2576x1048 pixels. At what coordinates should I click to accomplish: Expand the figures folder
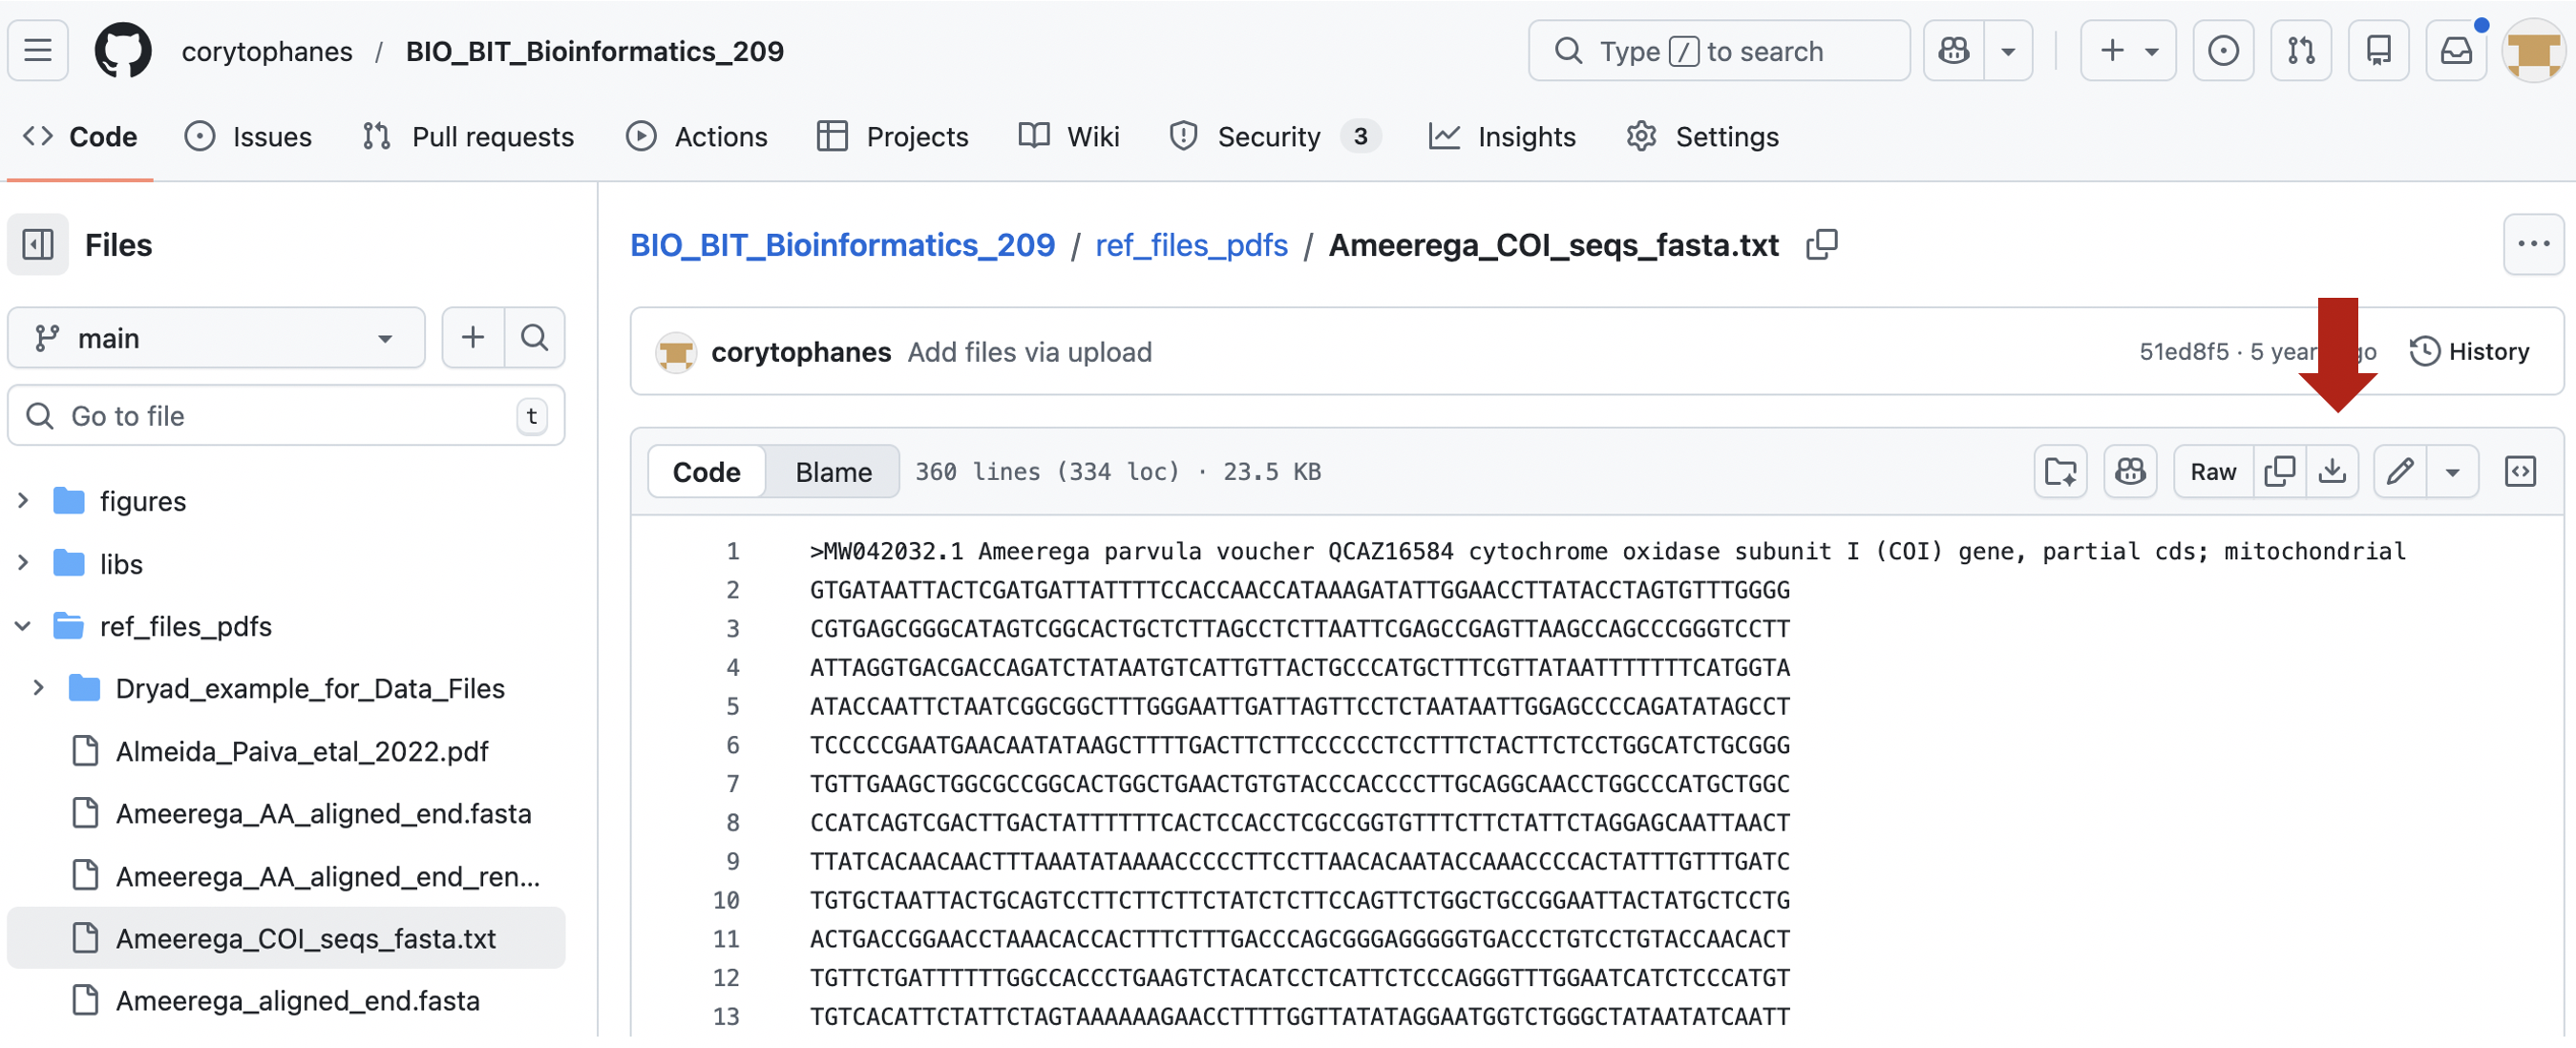point(23,501)
